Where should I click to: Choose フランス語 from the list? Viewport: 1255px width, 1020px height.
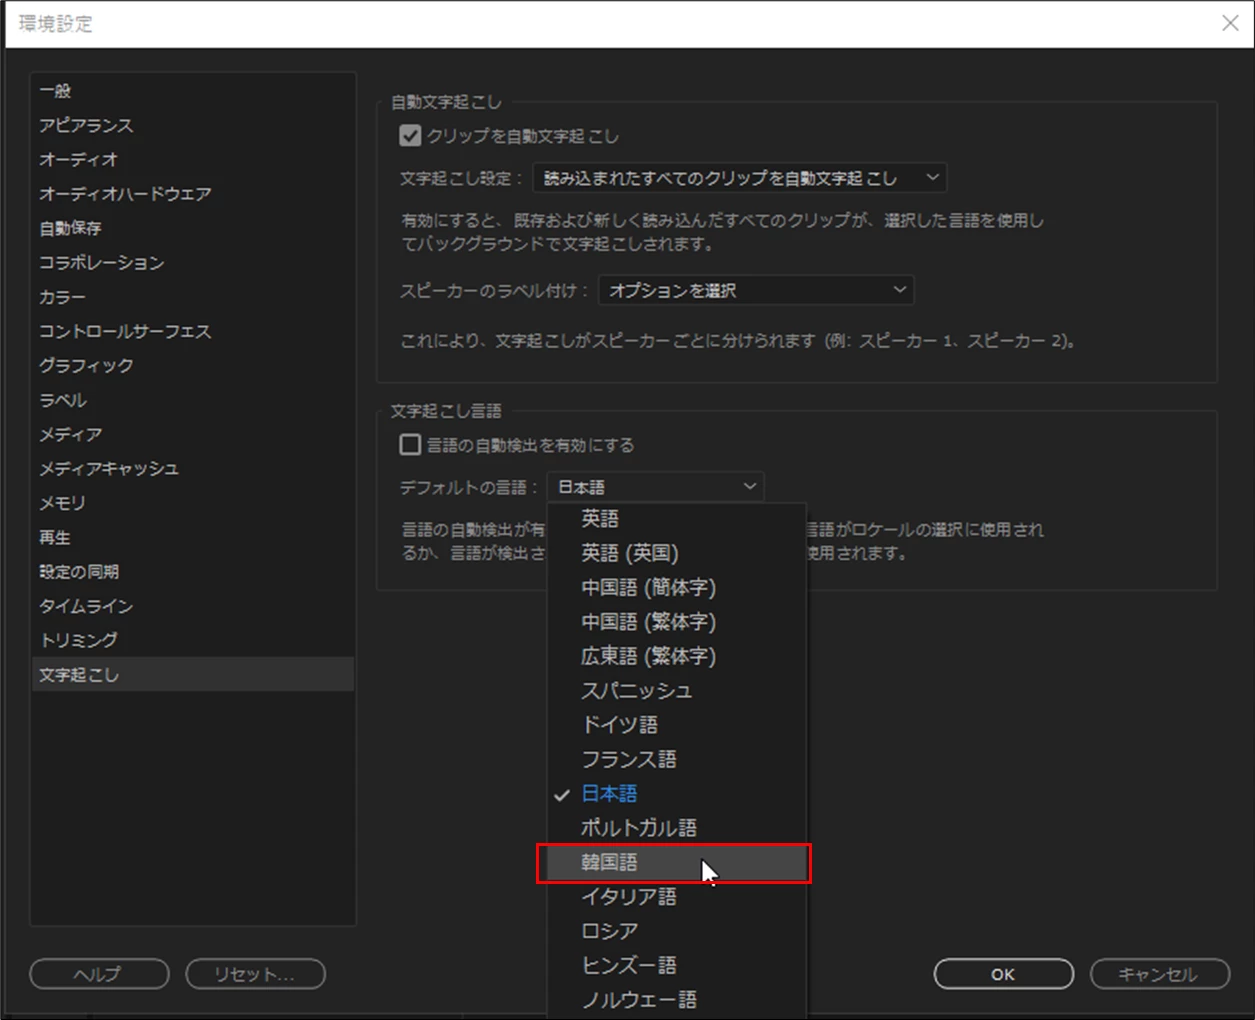677,759
